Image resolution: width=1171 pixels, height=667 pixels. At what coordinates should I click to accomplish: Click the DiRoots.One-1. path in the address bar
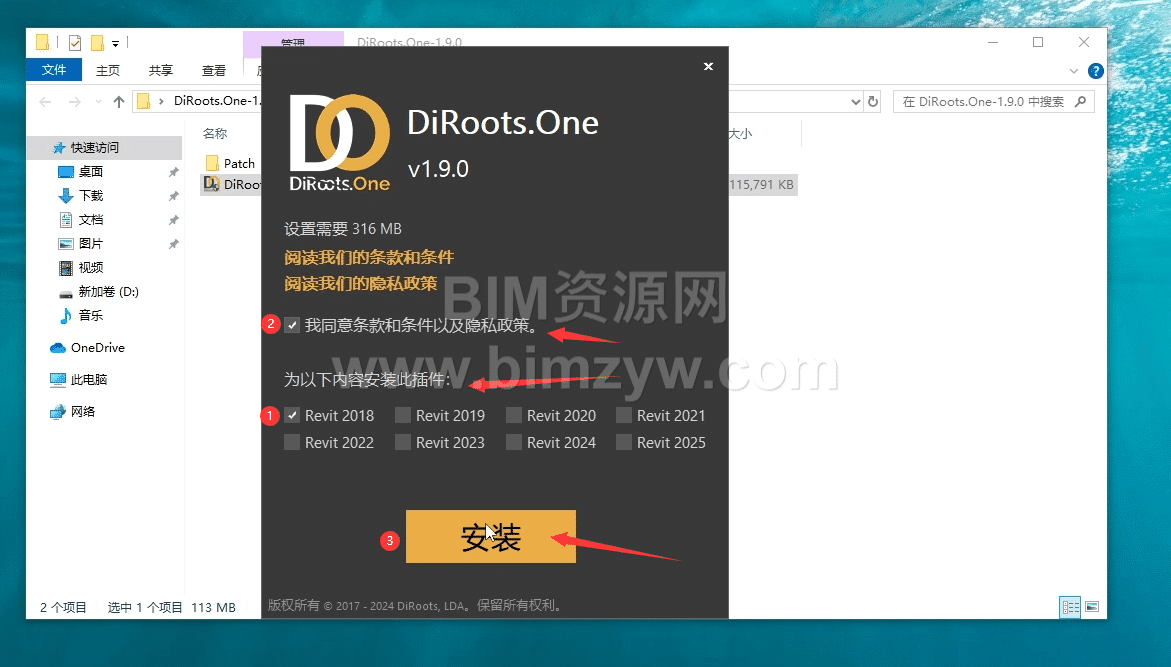217,101
